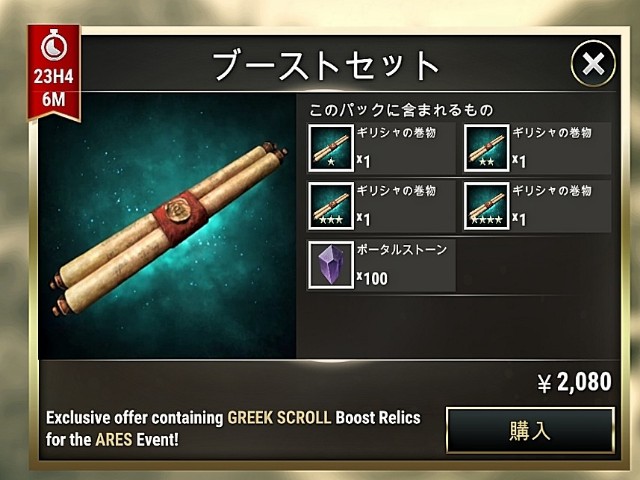Click the ¥2,080 price label
The width and height of the screenshot is (640, 480).
574,382
